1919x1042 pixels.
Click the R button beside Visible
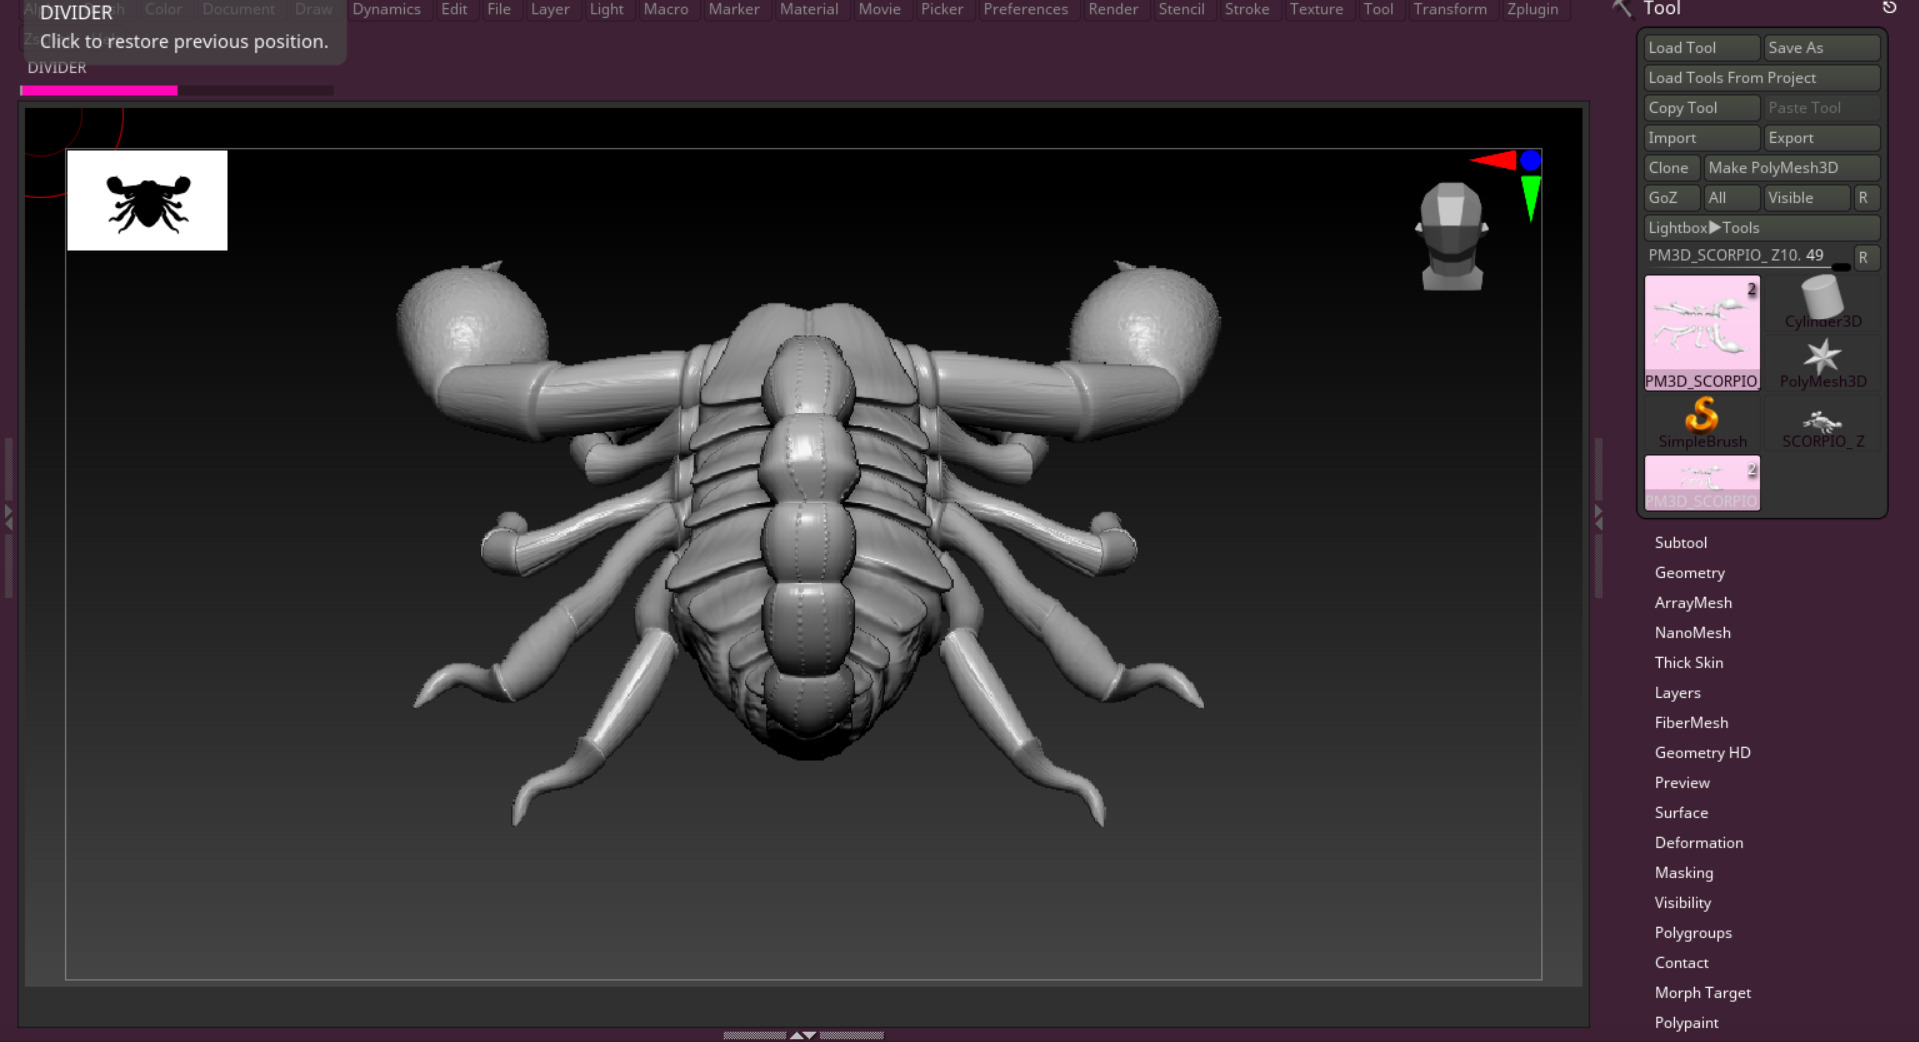(x=1867, y=198)
